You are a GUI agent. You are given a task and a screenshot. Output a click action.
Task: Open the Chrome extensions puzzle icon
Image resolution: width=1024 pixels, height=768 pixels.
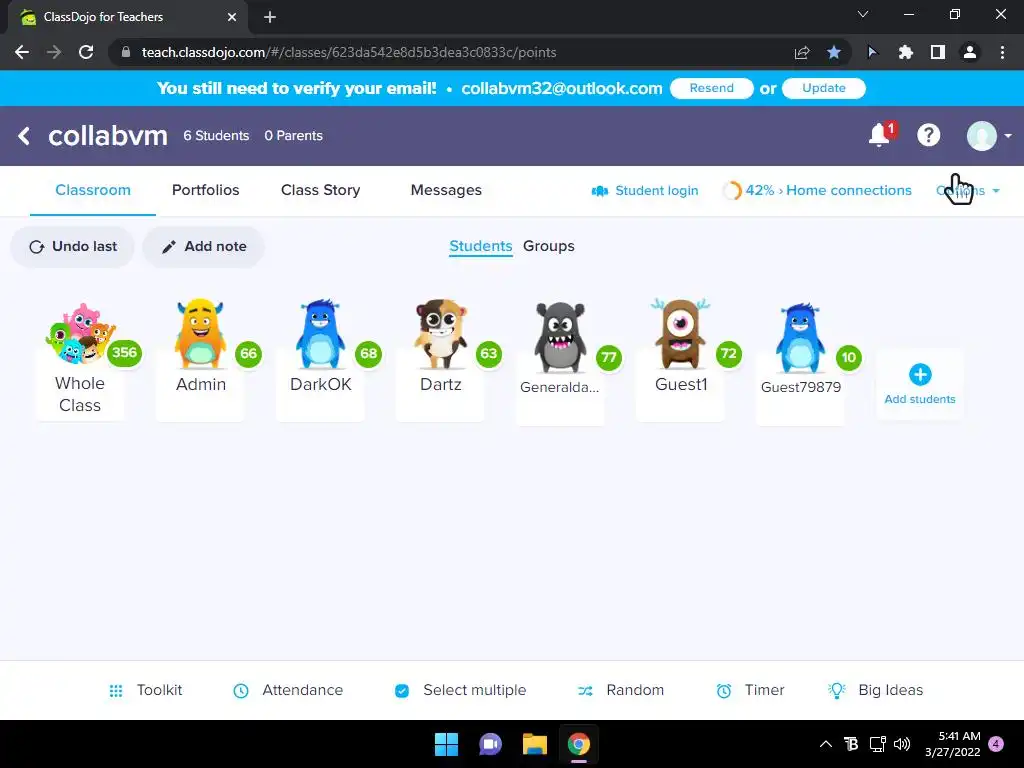click(905, 52)
